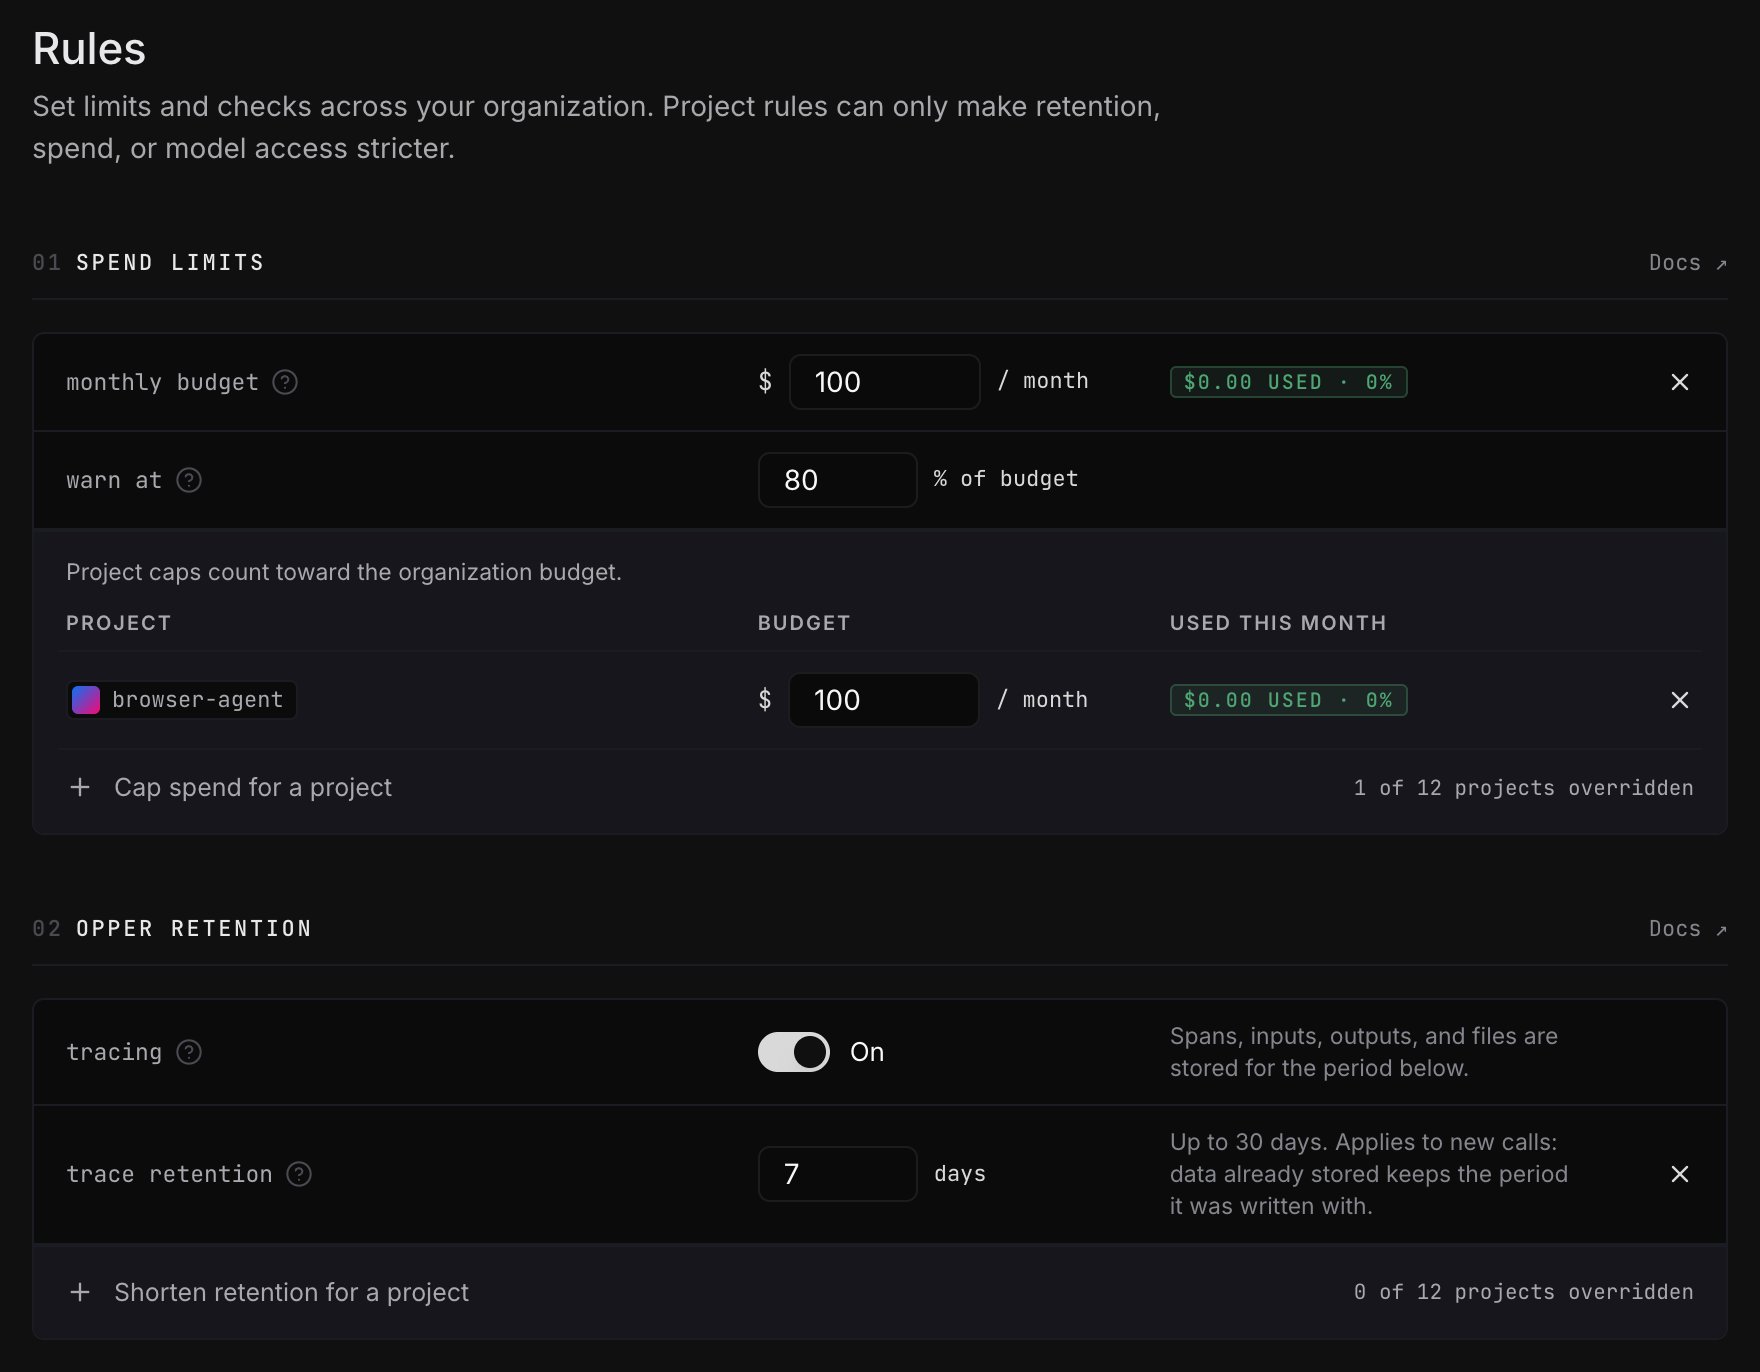Screen dimensions: 1760x1372
Task: Click Cap spend for a project
Action: pos(253,788)
